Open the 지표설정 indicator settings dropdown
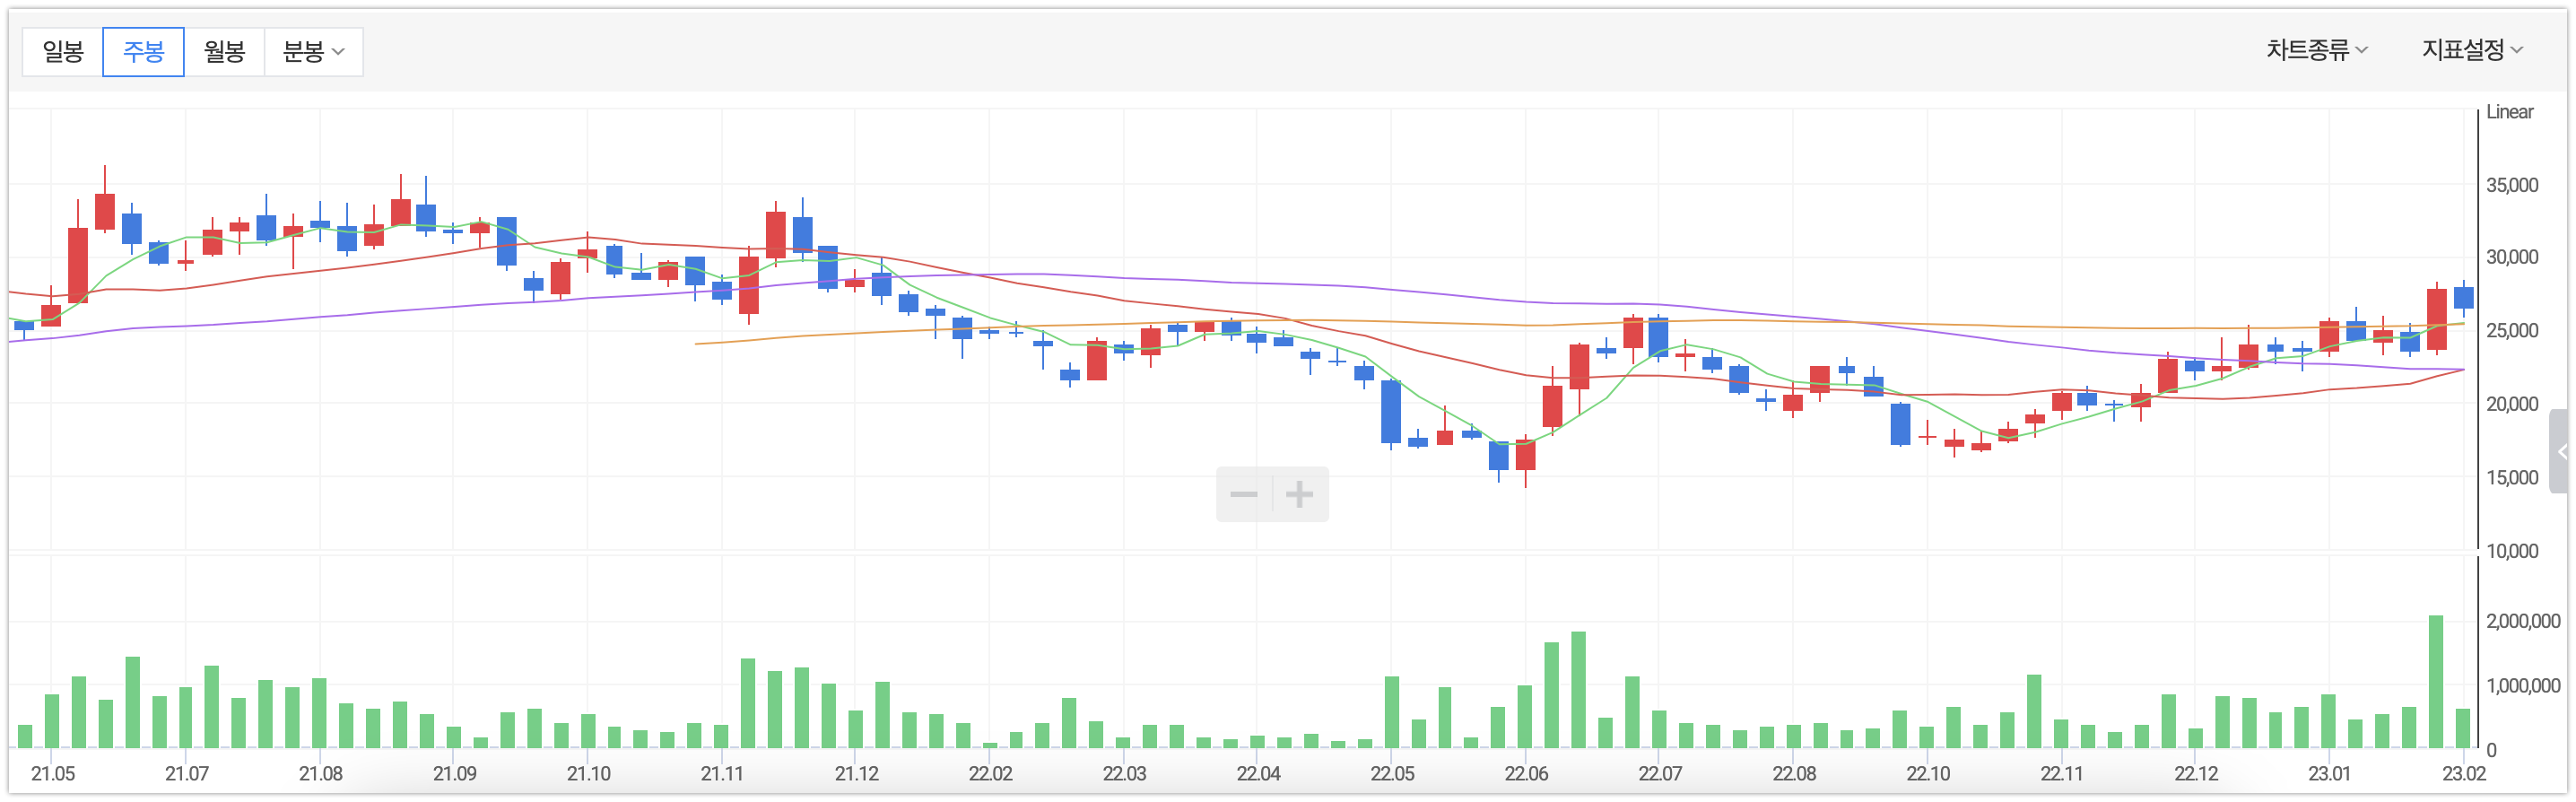This screenshot has width=2576, height=802. pos(2472,50)
